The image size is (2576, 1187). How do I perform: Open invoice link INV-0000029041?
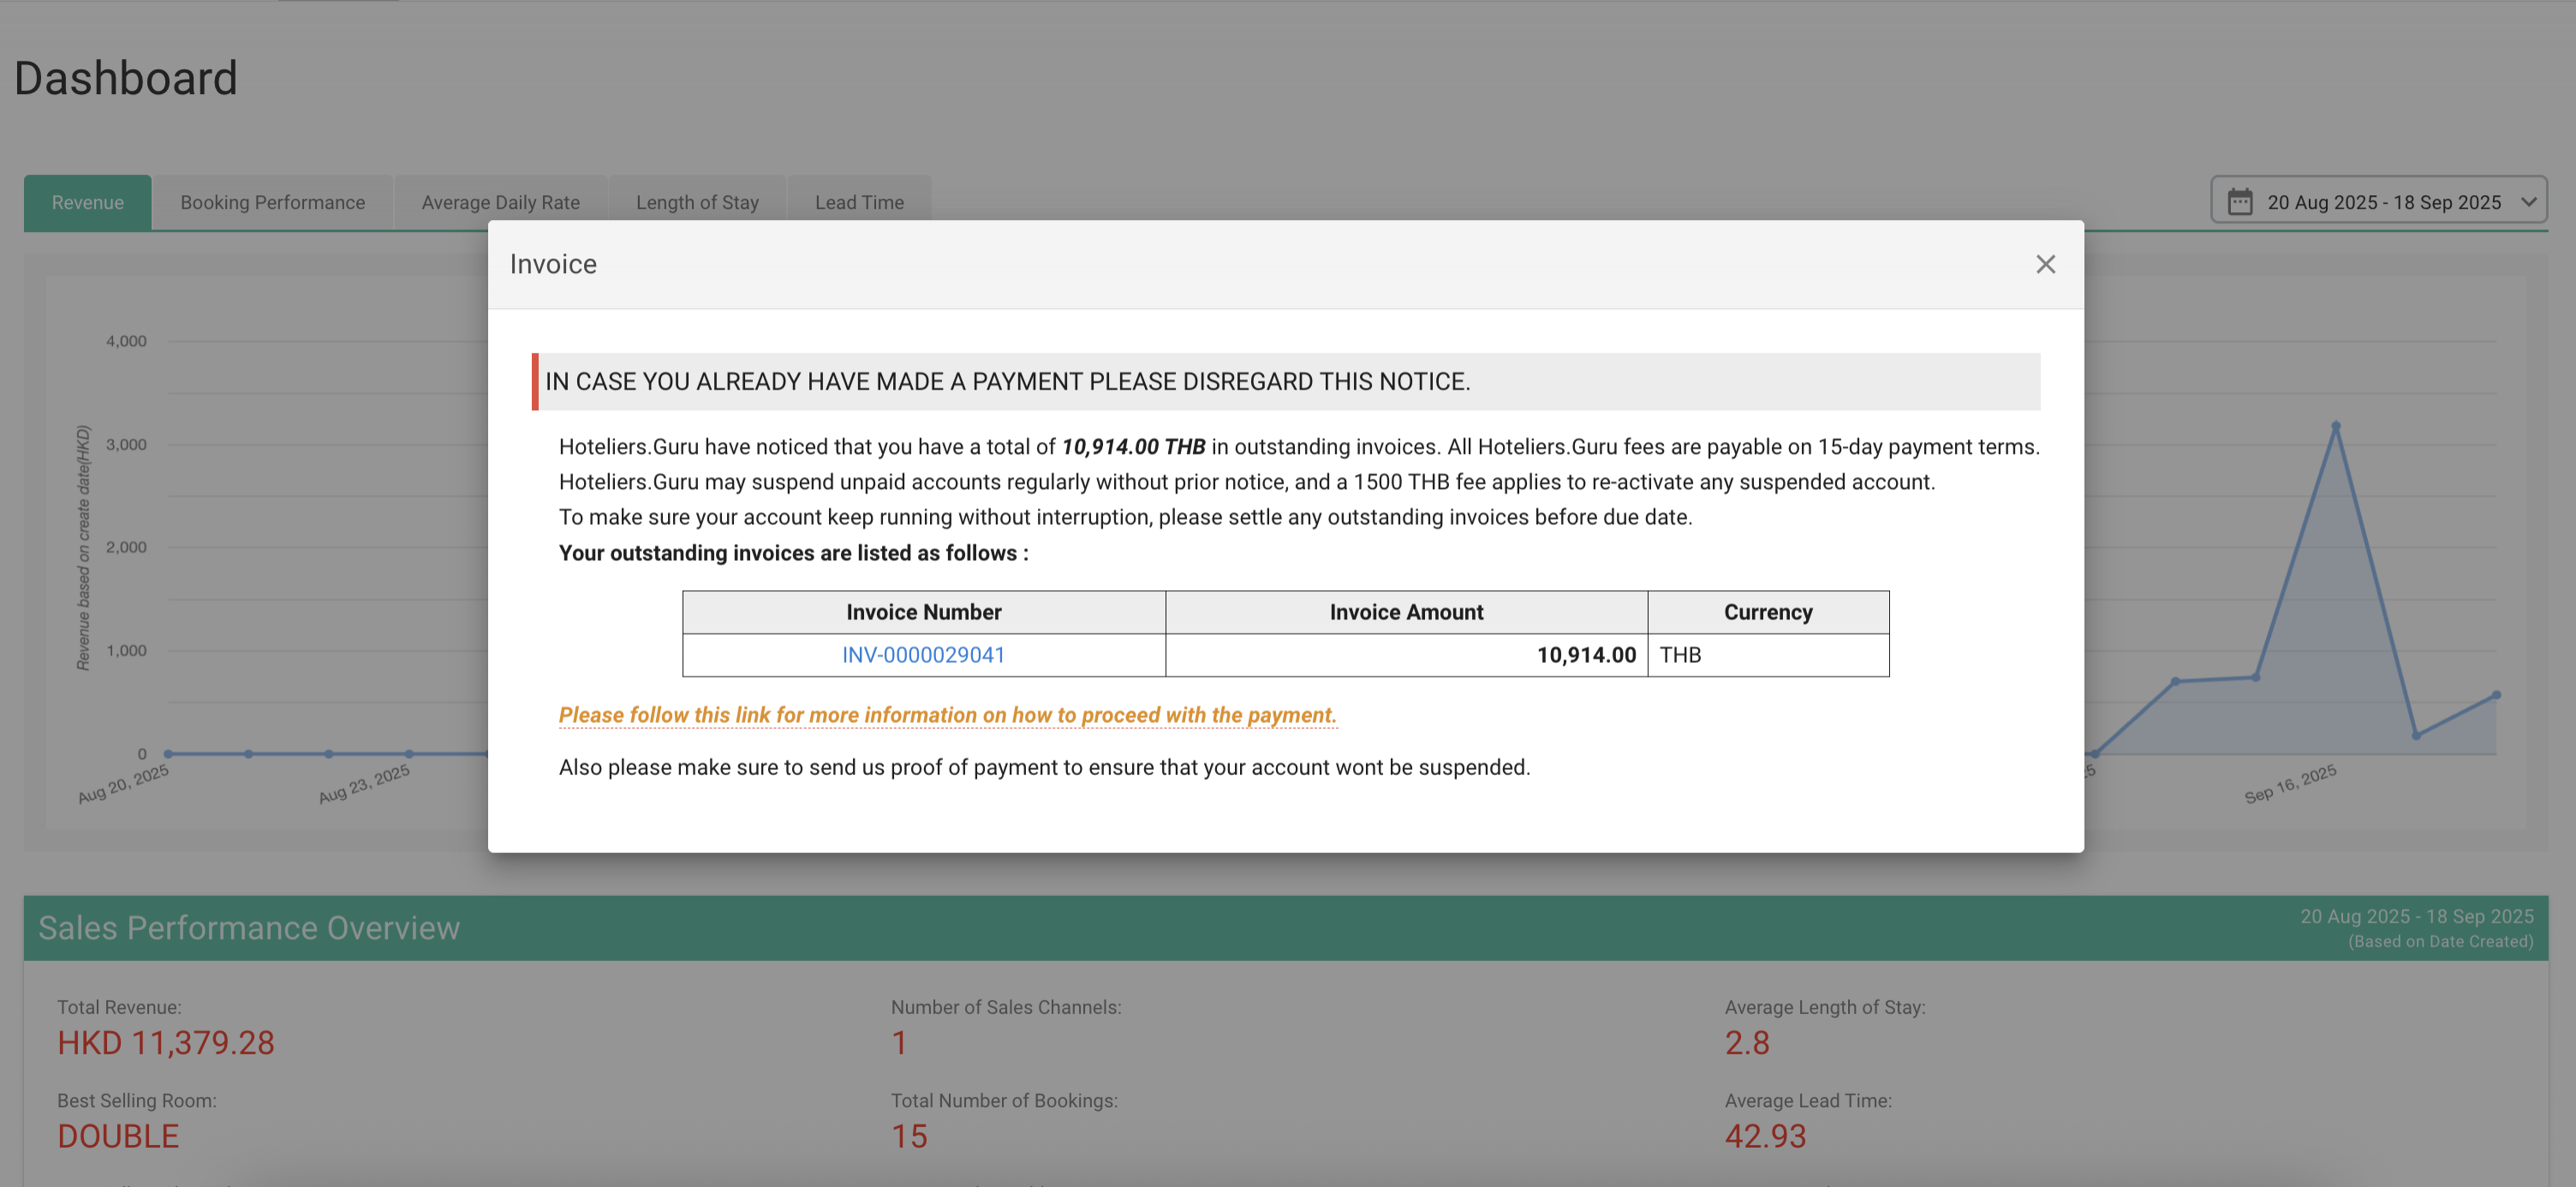pyautogui.click(x=922, y=655)
